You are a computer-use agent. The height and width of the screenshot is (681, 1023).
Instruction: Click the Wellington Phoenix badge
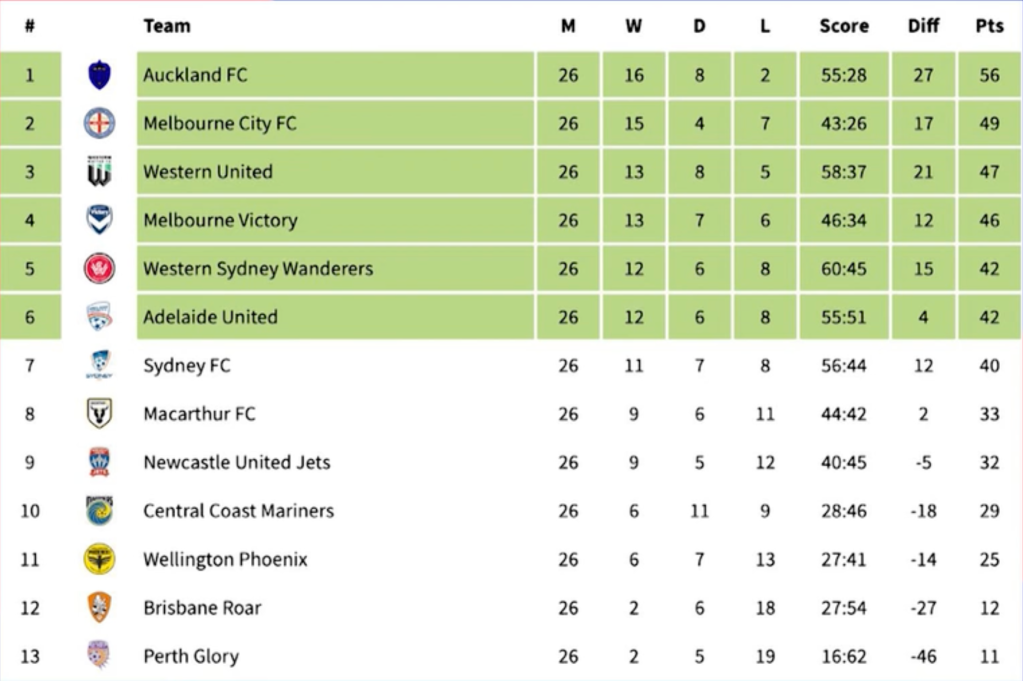[x=99, y=559]
